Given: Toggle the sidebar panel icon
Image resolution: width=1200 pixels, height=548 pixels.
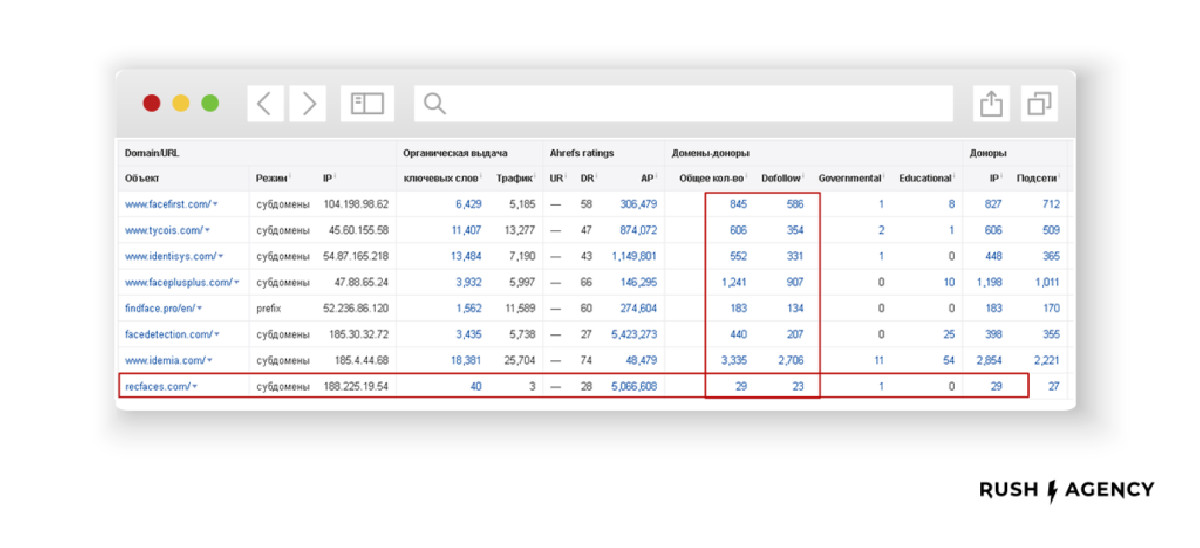Looking at the screenshot, I should pyautogui.click(x=367, y=103).
